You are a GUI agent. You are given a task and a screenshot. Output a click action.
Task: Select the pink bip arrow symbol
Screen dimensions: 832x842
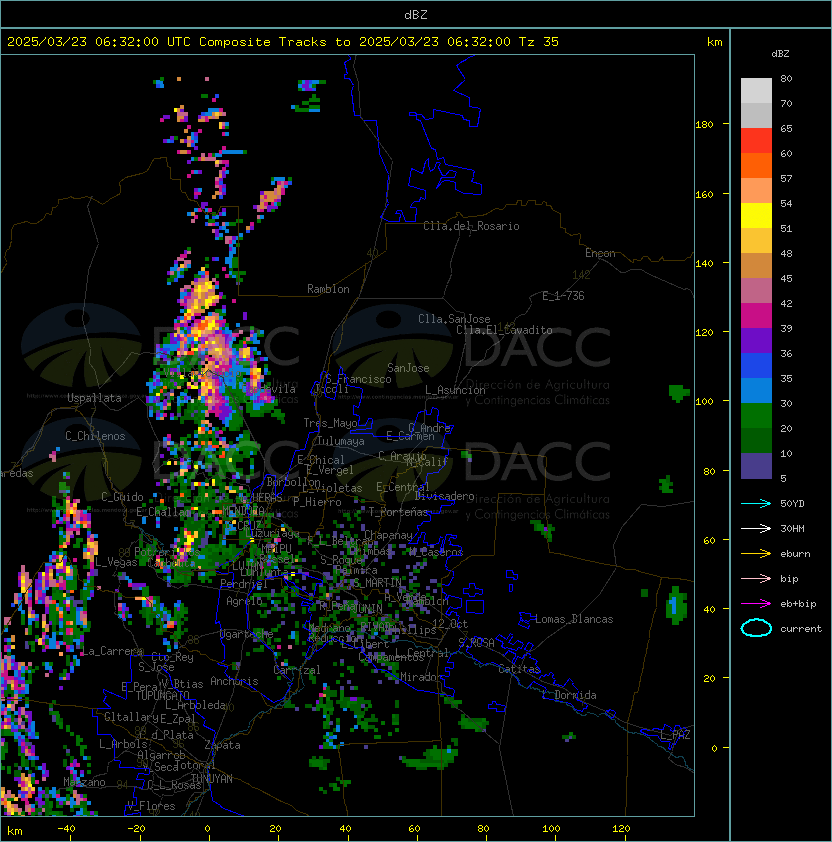[x=756, y=578]
